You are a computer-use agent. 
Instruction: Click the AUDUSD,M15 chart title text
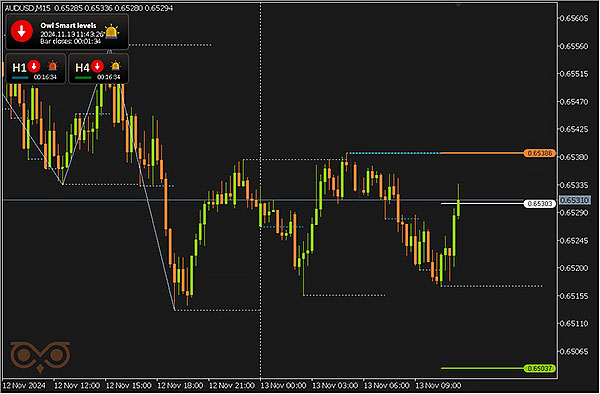coord(28,8)
